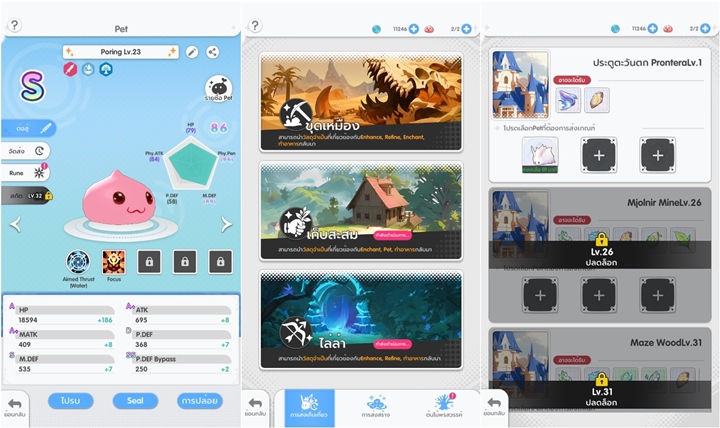The height and width of the screenshot is (428, 720).
Task: Select the Focus skill icon
Action: [x=114, y=262]
